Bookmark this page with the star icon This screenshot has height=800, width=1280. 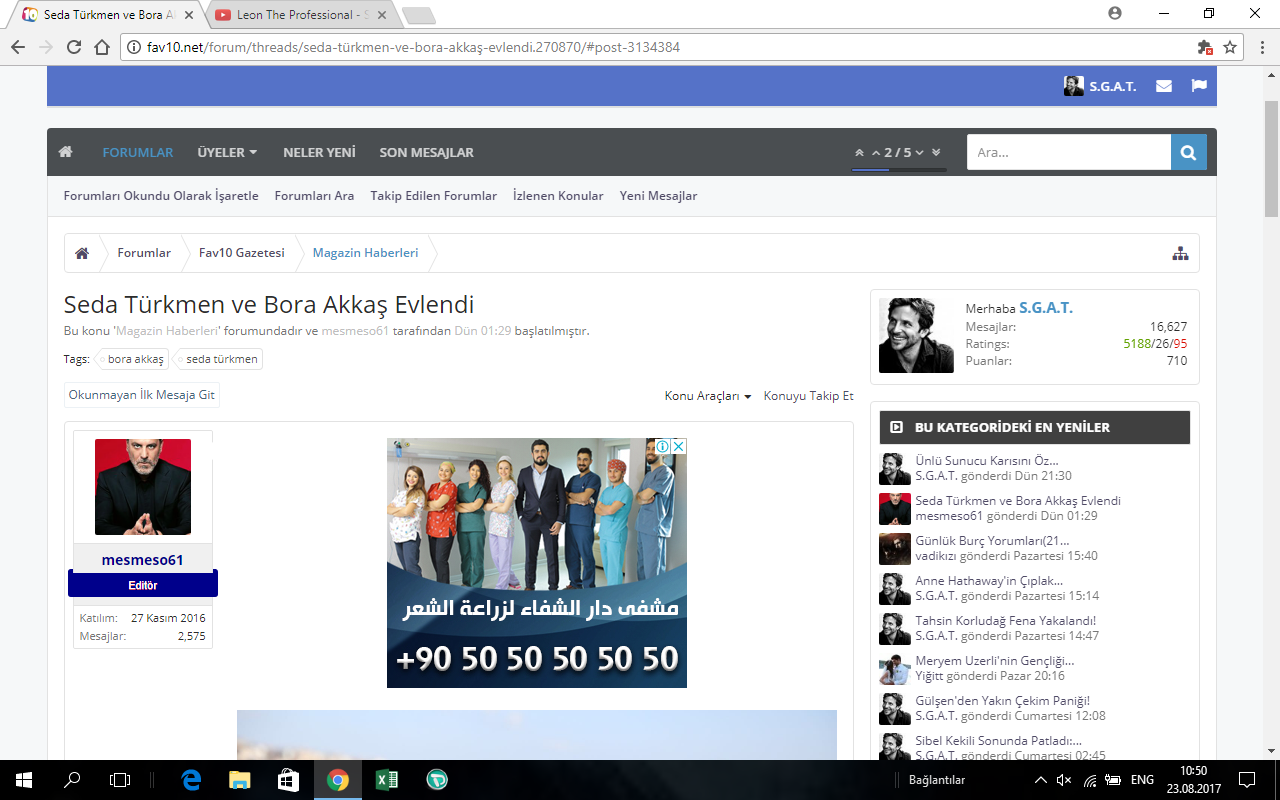pyautogui.click(x=1230, y=47)
